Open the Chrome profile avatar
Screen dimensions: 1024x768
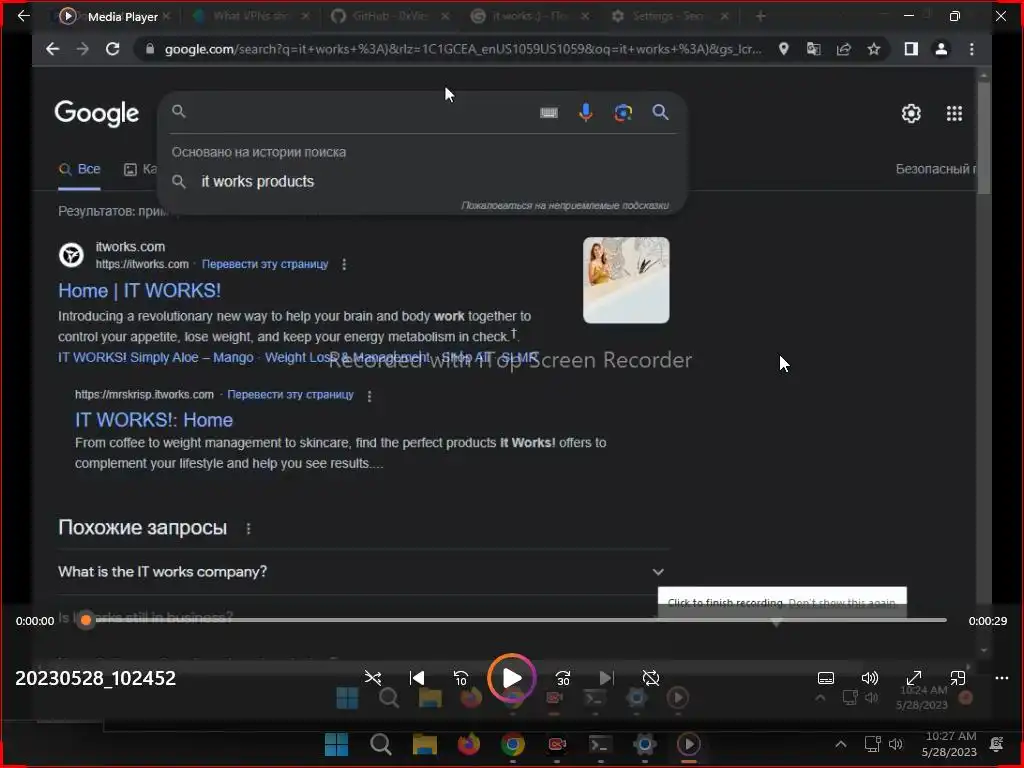941,49
